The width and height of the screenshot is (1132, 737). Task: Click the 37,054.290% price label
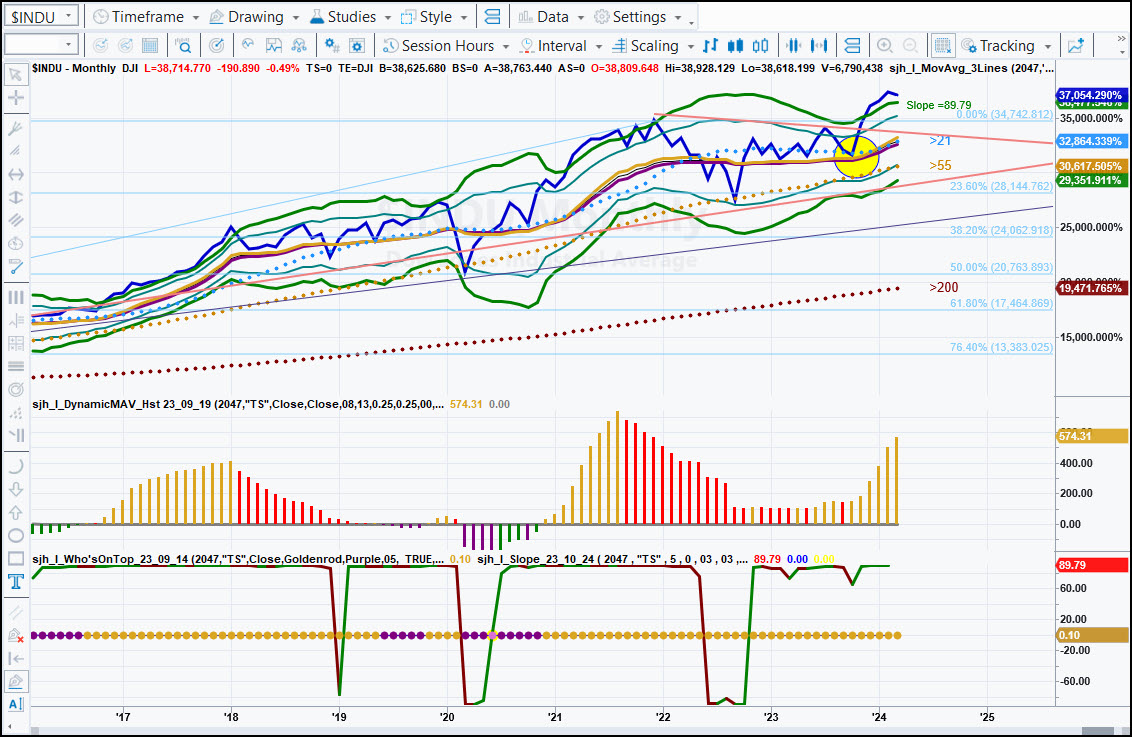[1090, 95]
